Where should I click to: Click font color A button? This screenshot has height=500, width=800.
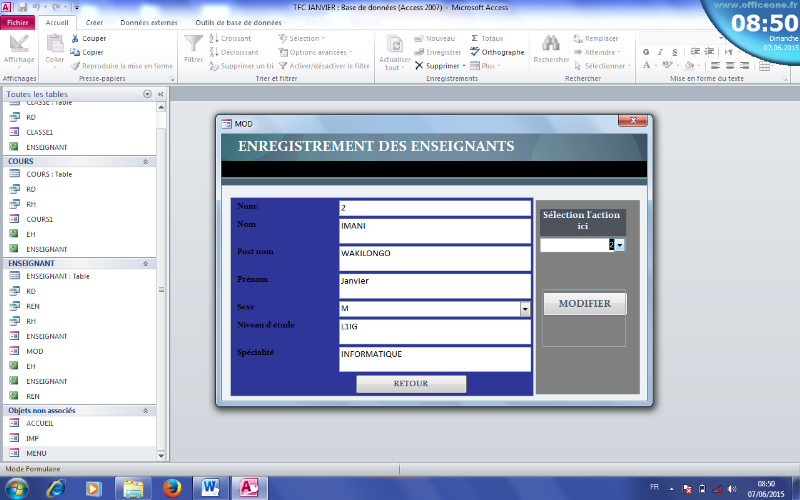[646, 65]
